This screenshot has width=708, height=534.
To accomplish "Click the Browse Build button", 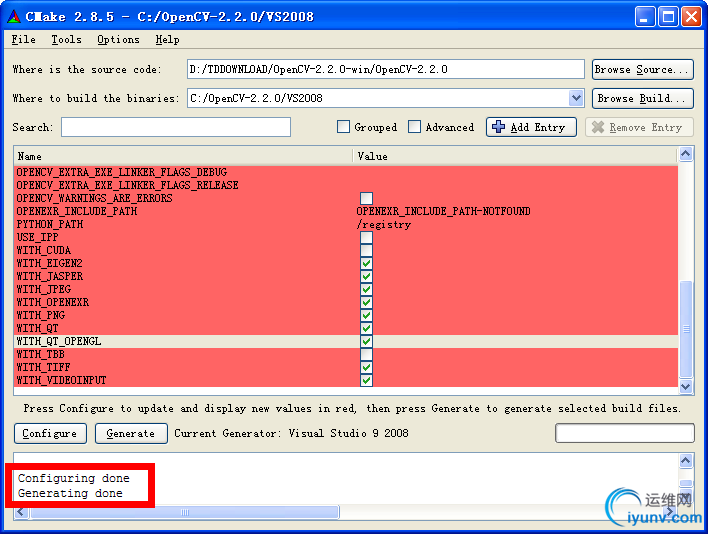I will tap(643, 98).
